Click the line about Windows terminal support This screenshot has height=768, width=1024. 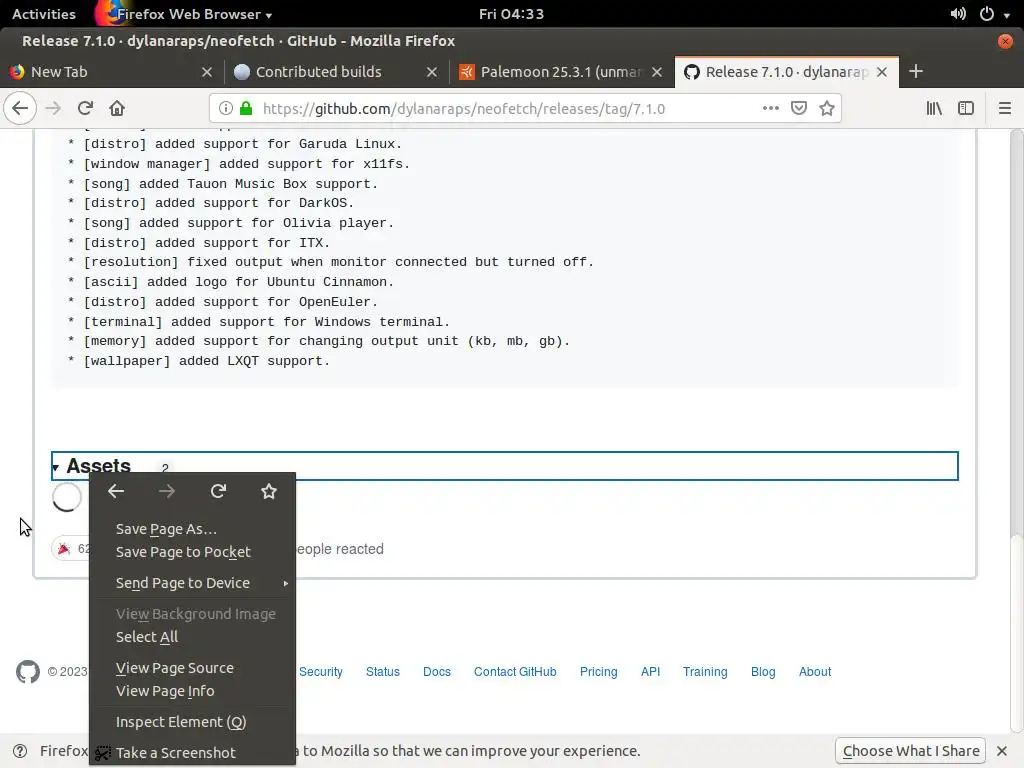259,322
